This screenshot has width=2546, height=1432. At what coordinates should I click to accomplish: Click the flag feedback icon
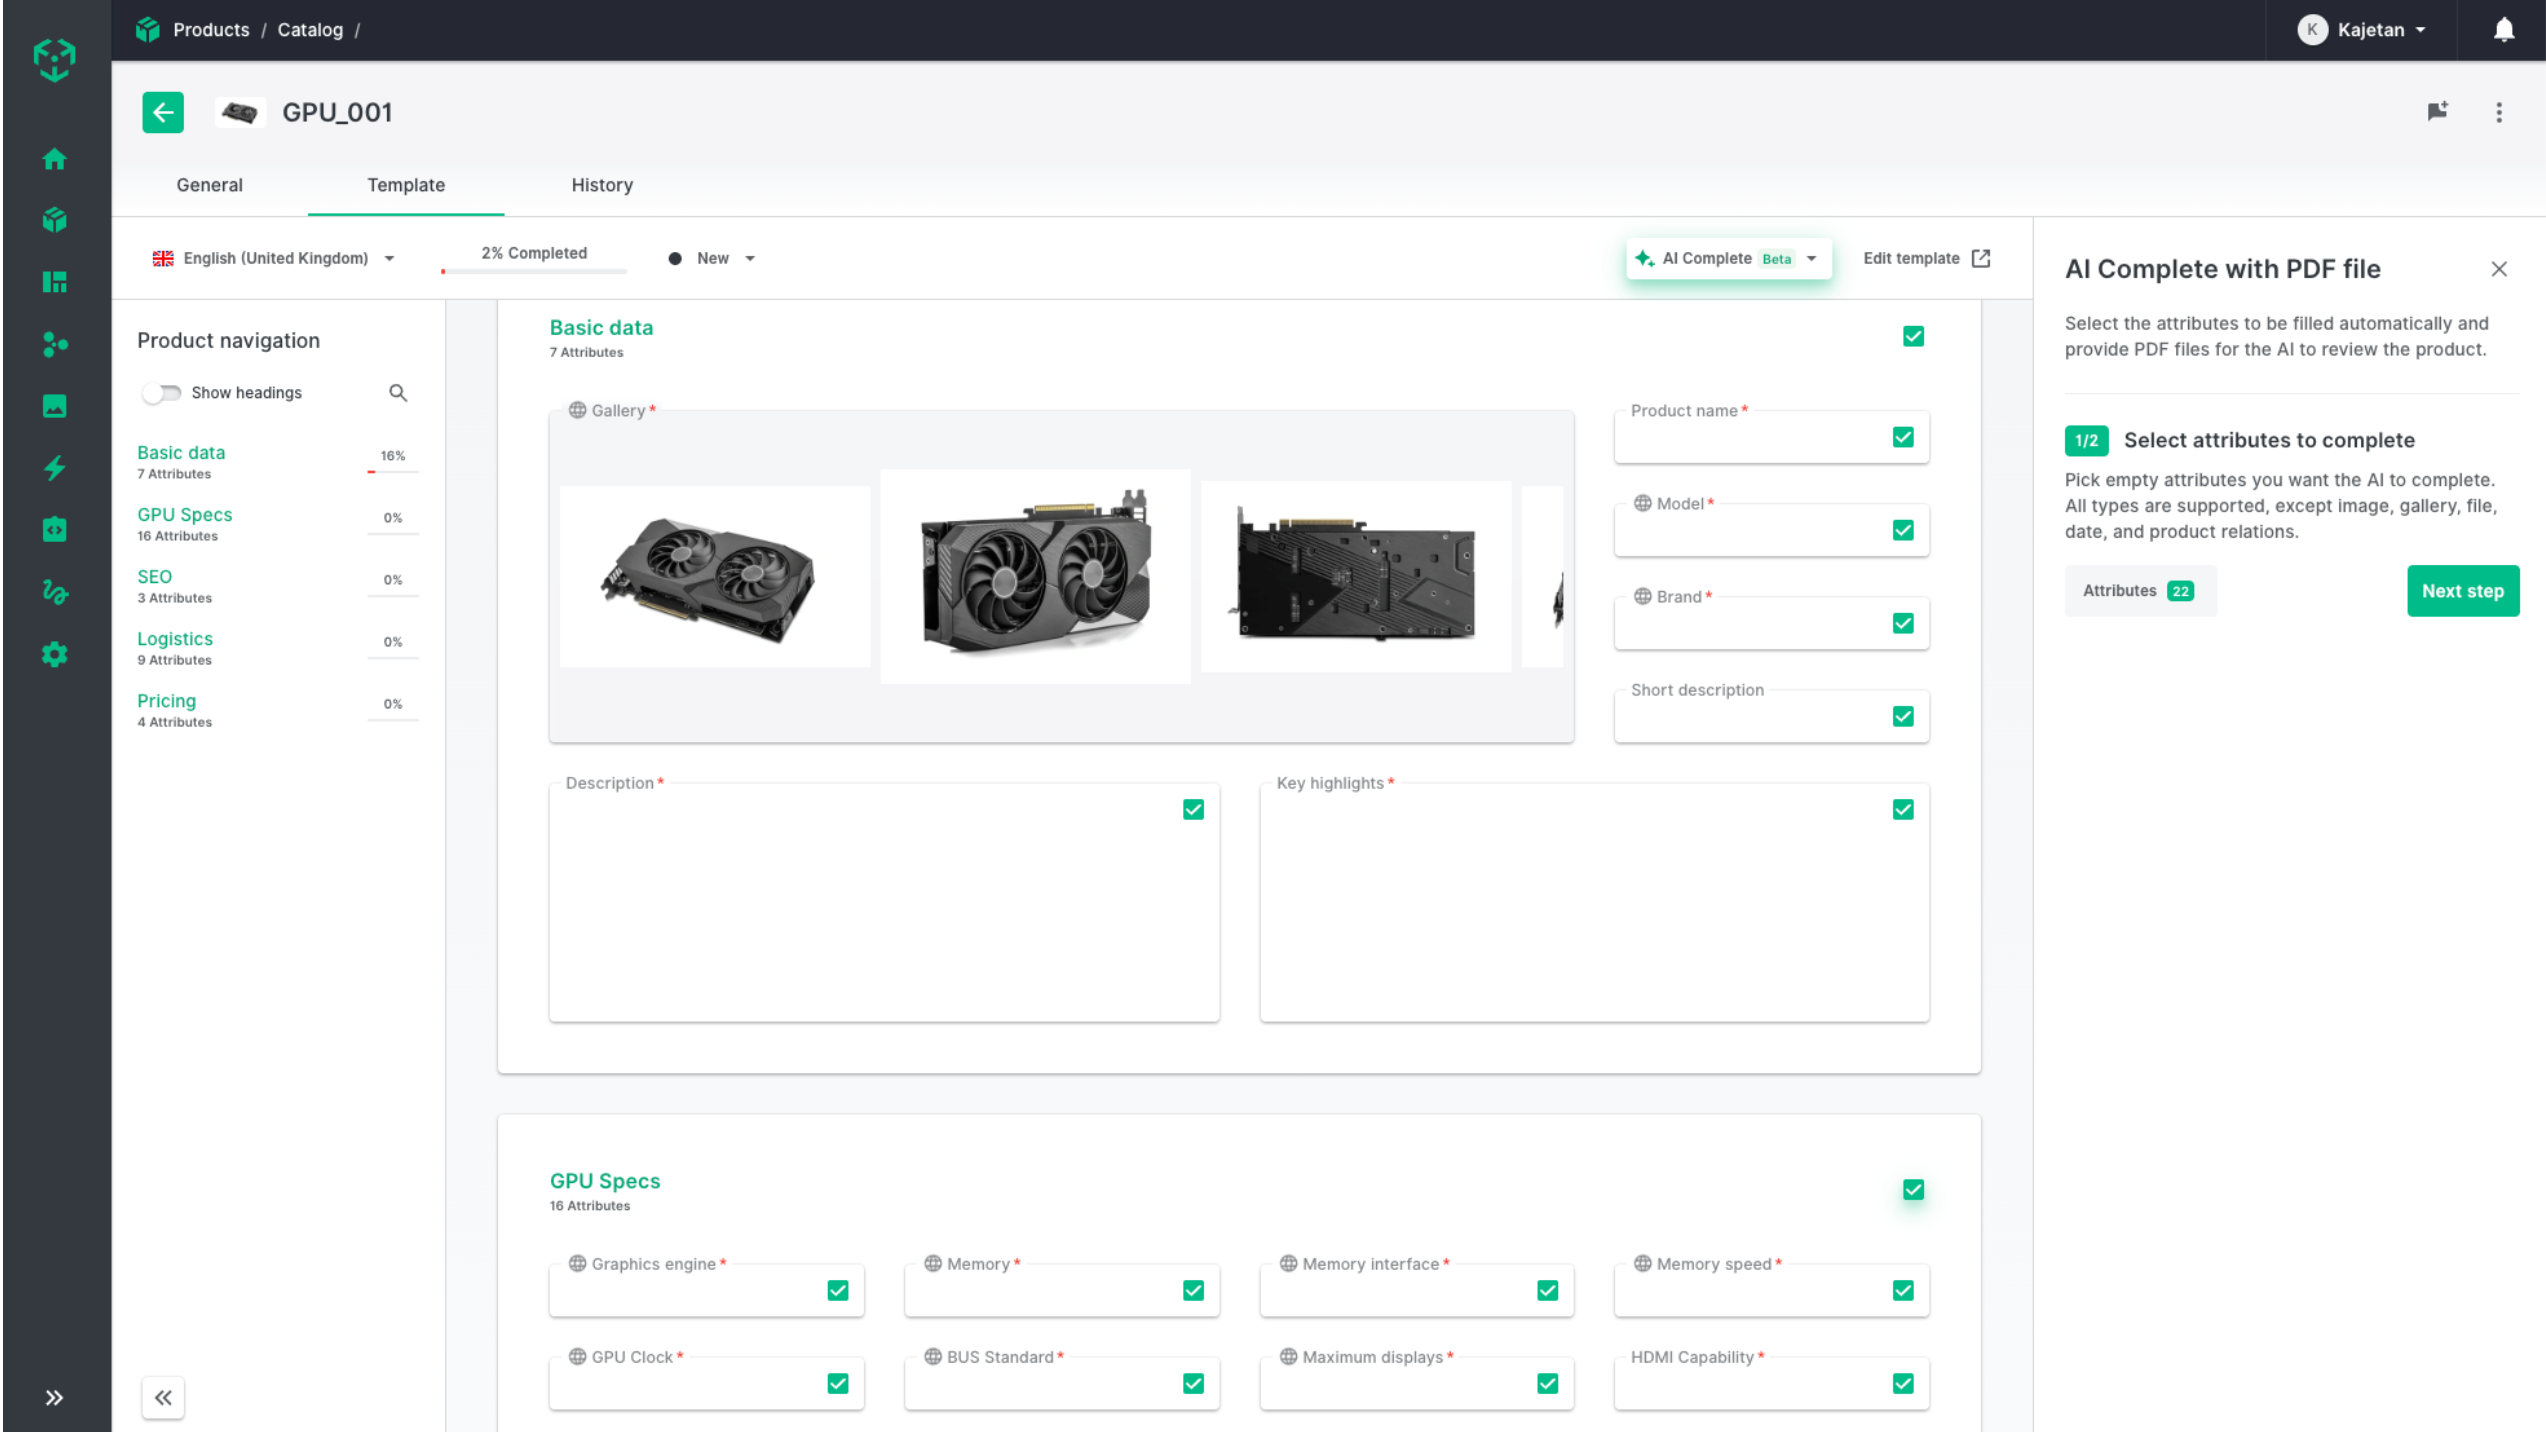tap(2437, 112)
